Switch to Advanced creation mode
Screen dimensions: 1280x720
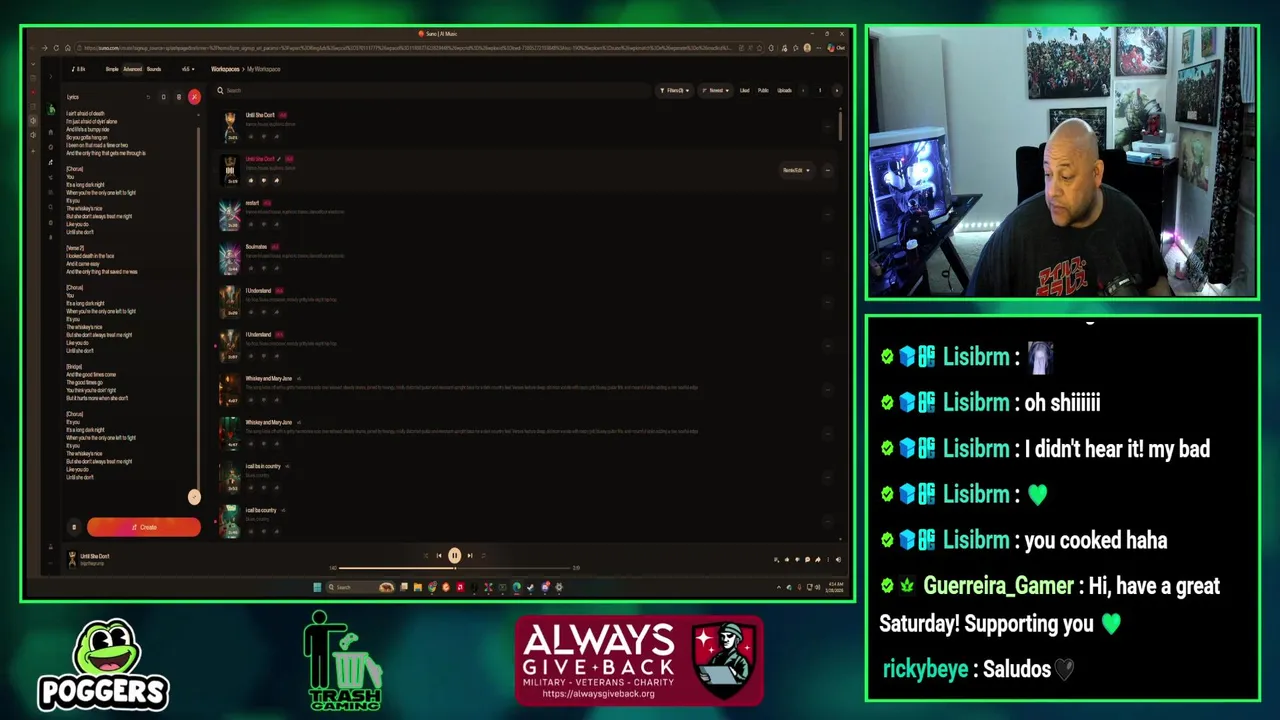[x=132, y=69]
